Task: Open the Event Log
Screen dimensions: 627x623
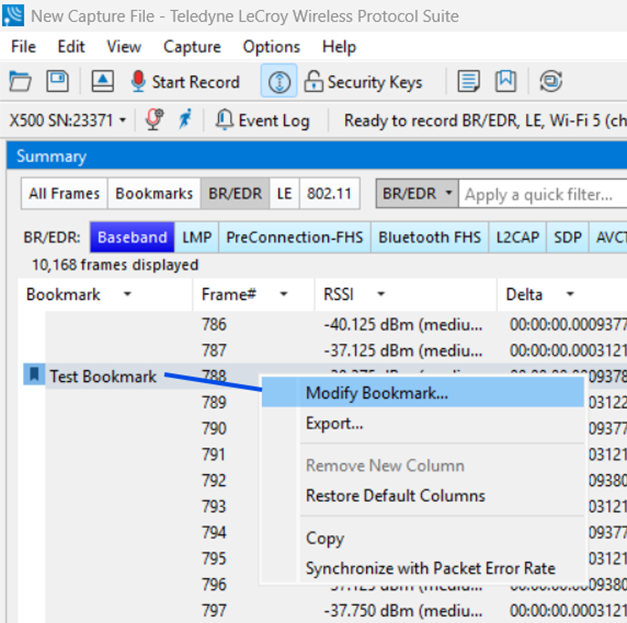Action: point(263,120)
